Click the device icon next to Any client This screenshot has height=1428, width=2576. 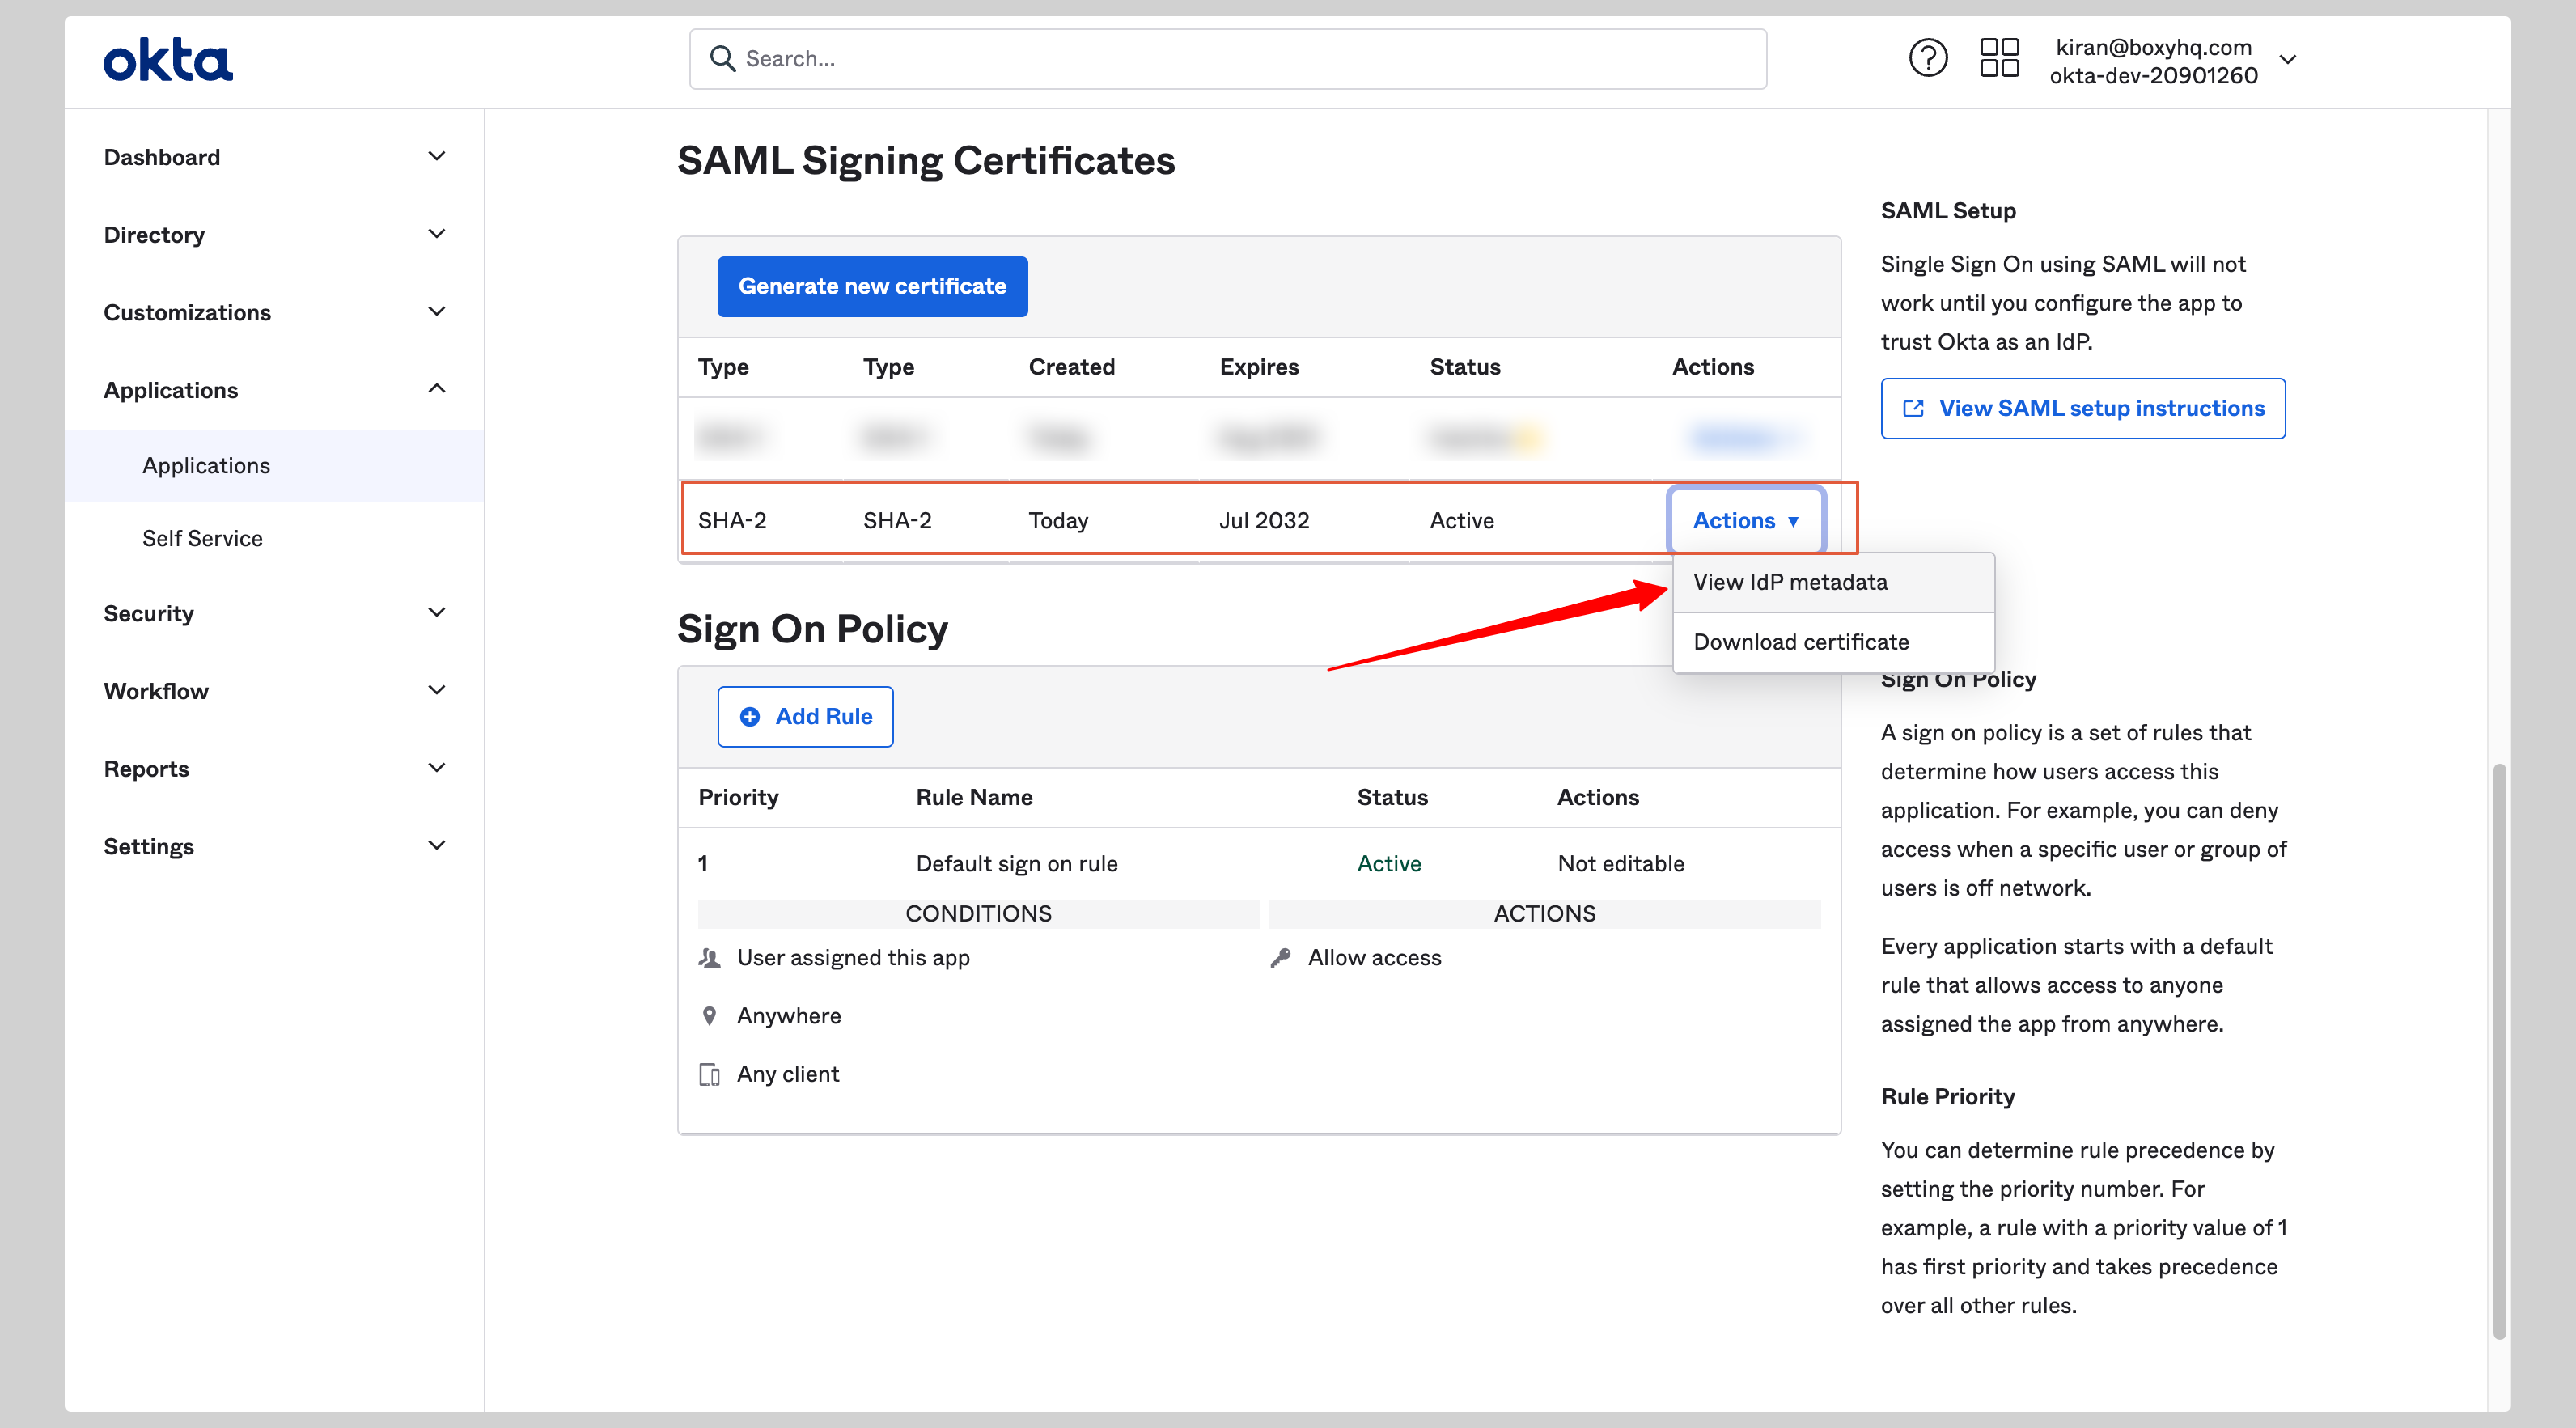[x=710, y=1073]
